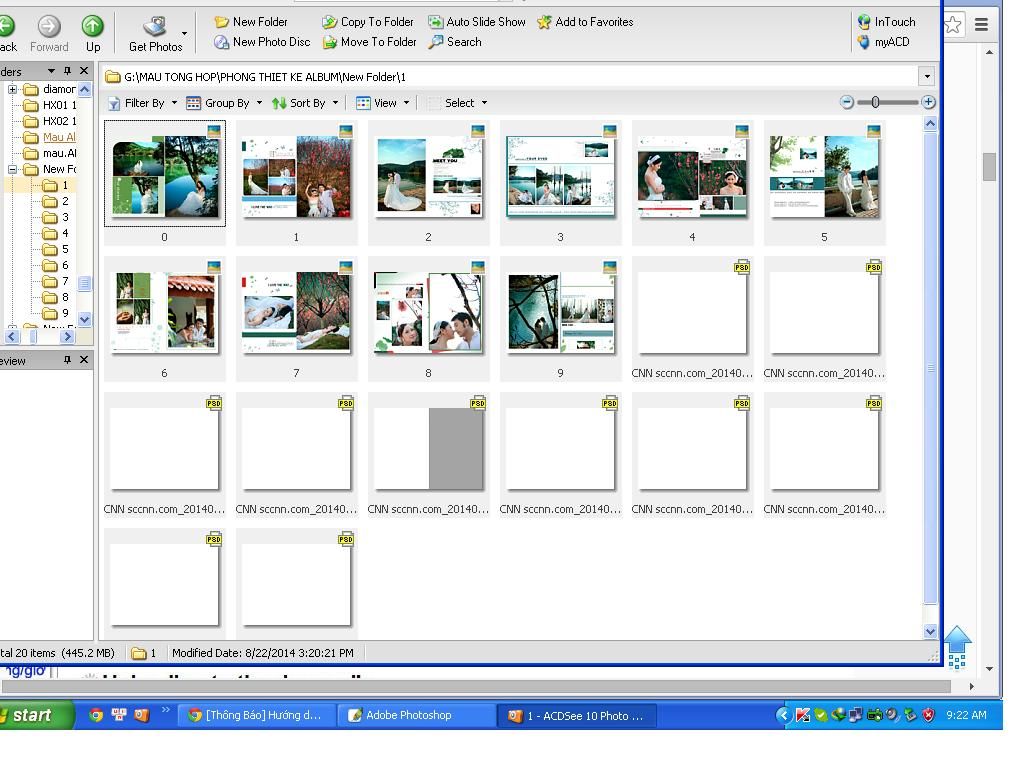Image resolution: width=1024 pixels, height=768 pixels.
Task: Expand hidden system tray icons arrow
Action: pos(783,715)
